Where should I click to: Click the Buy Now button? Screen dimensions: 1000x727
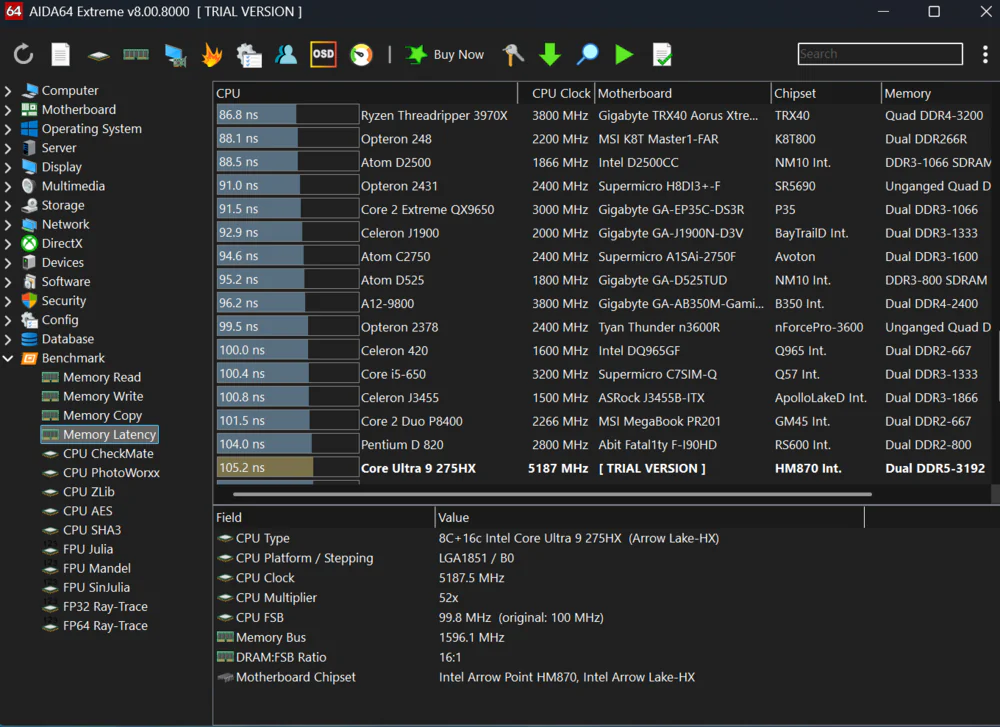[445, 55]
